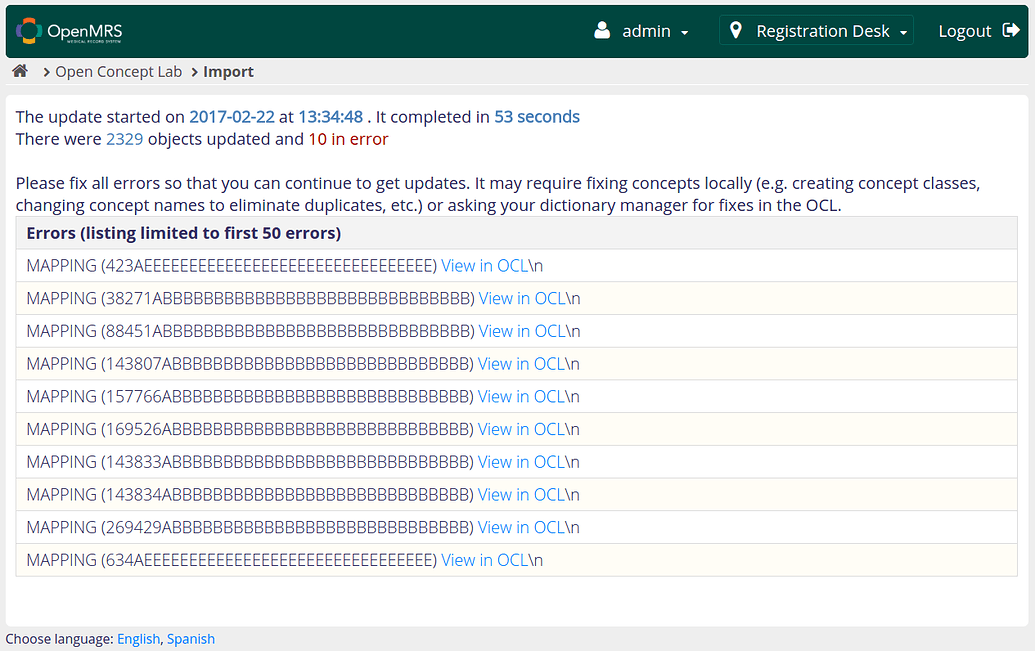Click the 10 in error text

[348, 139]
